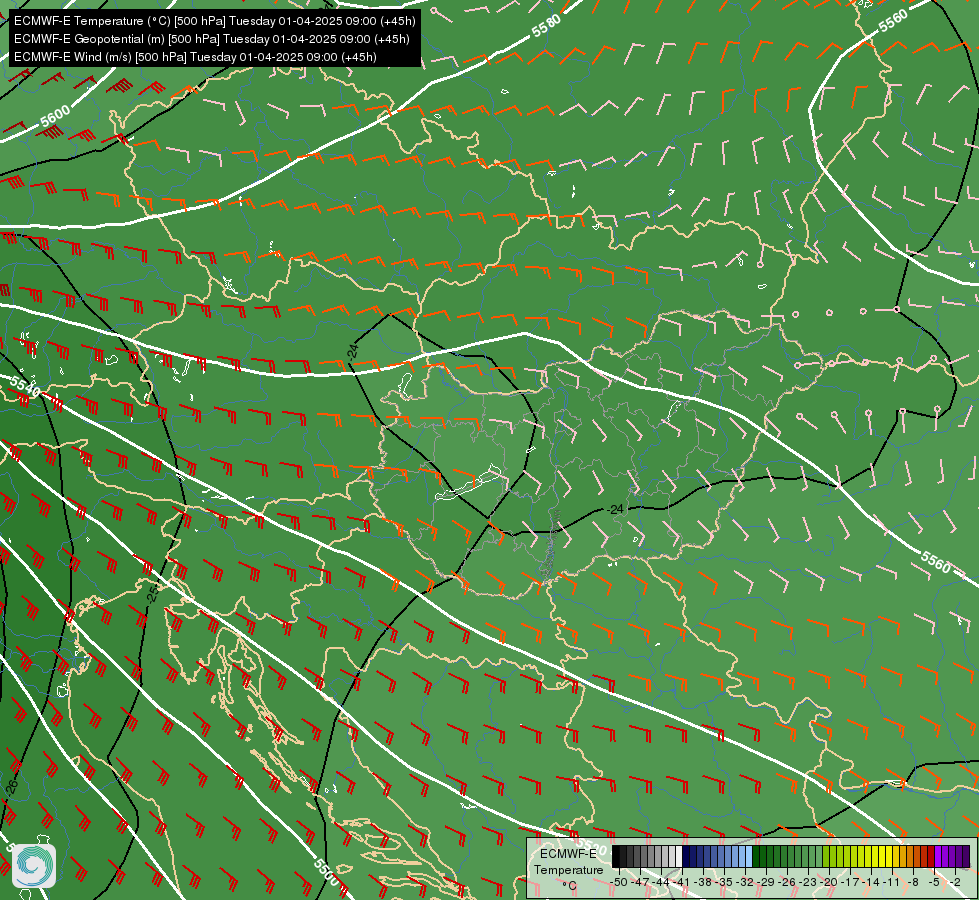Click the -26 isotherm label
Screen dimensions: 979x900
tap(12, 788)
